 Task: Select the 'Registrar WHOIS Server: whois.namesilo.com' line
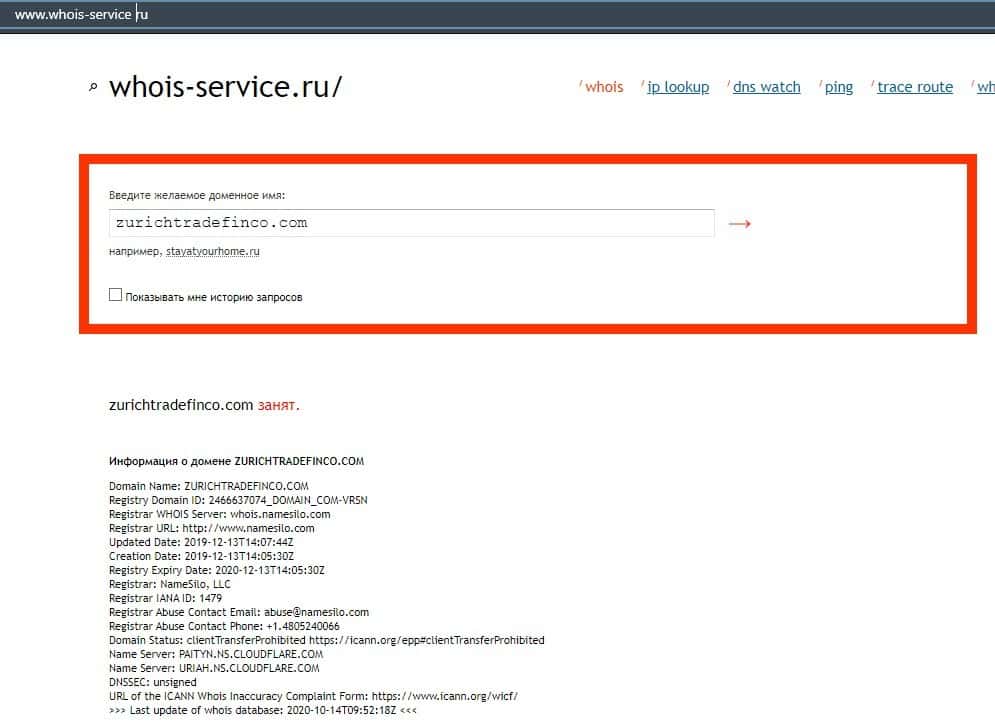click(220, 514)
